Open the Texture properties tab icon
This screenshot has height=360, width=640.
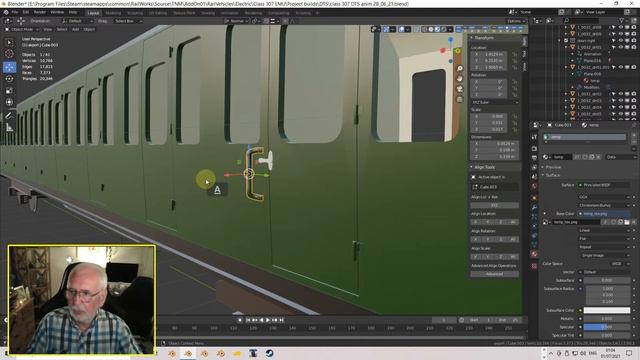tap(534, 266)
